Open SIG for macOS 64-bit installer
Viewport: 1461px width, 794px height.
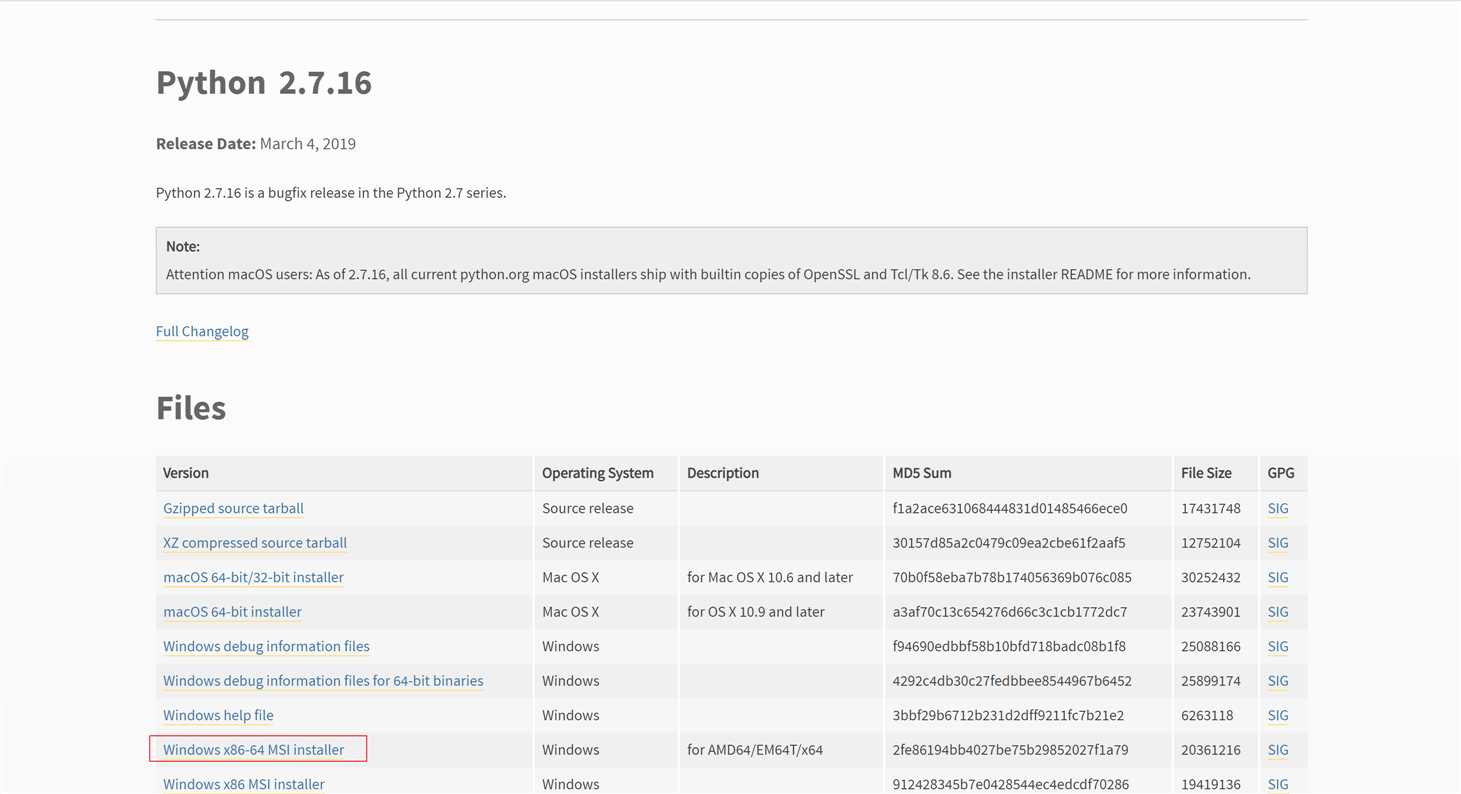1278,612
